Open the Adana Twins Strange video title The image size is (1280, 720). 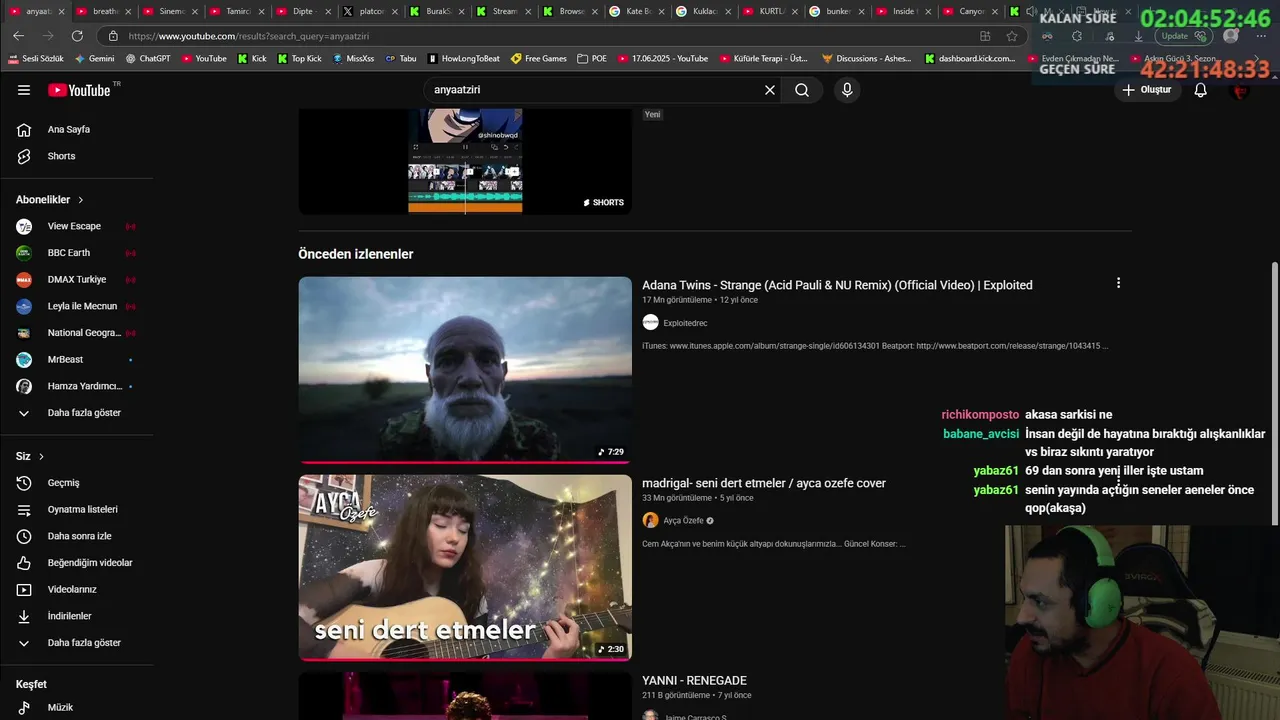click(x=837, y=285)
